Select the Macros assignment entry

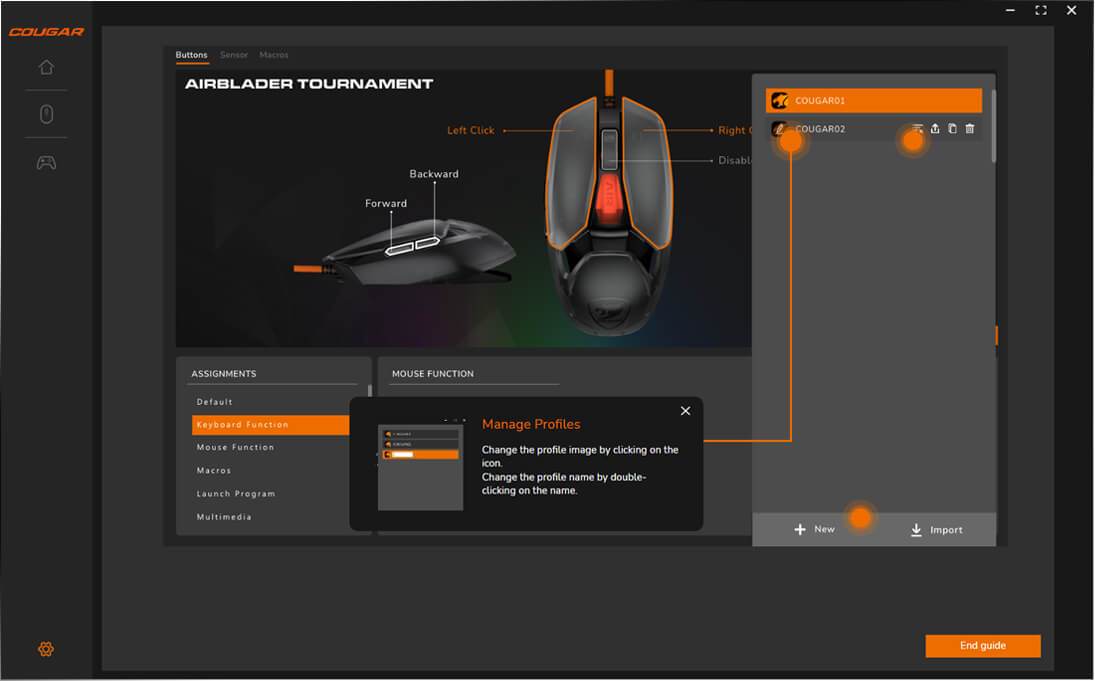tap(214, 471)
